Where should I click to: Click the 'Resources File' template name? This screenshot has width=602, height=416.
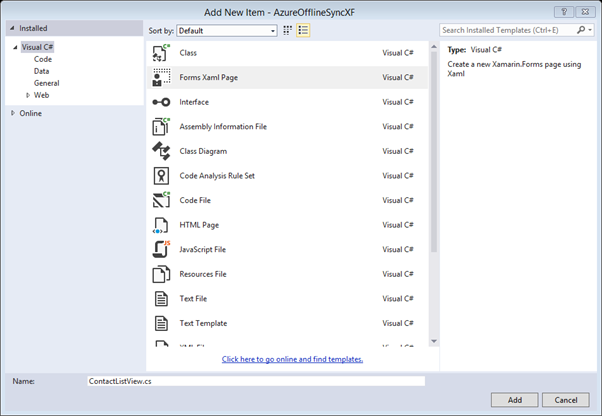click(203, 274)
